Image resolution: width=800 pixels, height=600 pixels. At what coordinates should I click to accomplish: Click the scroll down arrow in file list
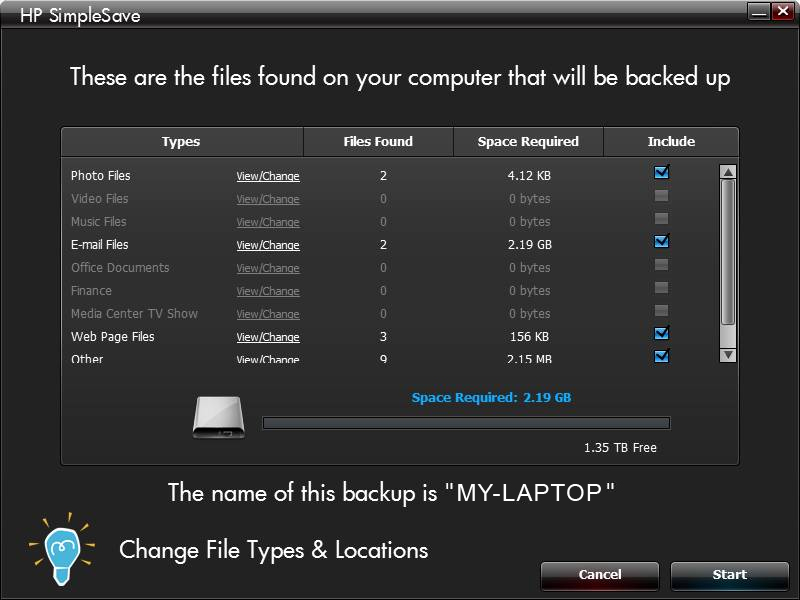click(x=728, y=355)
